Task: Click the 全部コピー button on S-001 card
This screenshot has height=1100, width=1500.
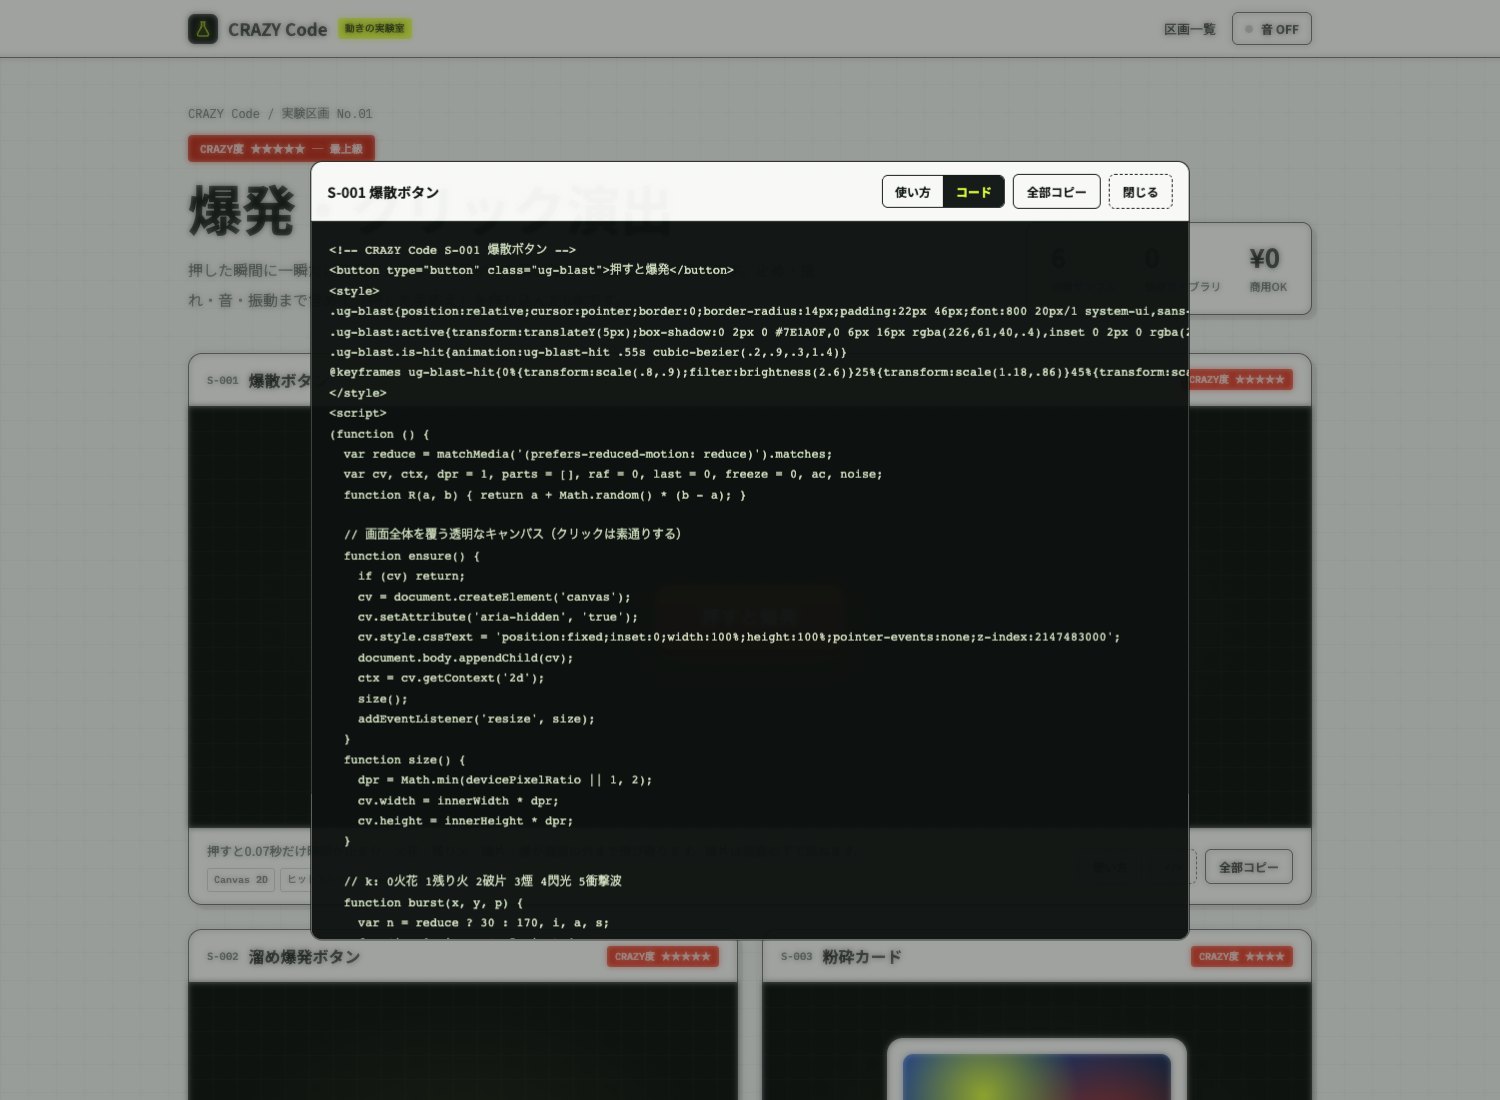Action: (1248, 867)
